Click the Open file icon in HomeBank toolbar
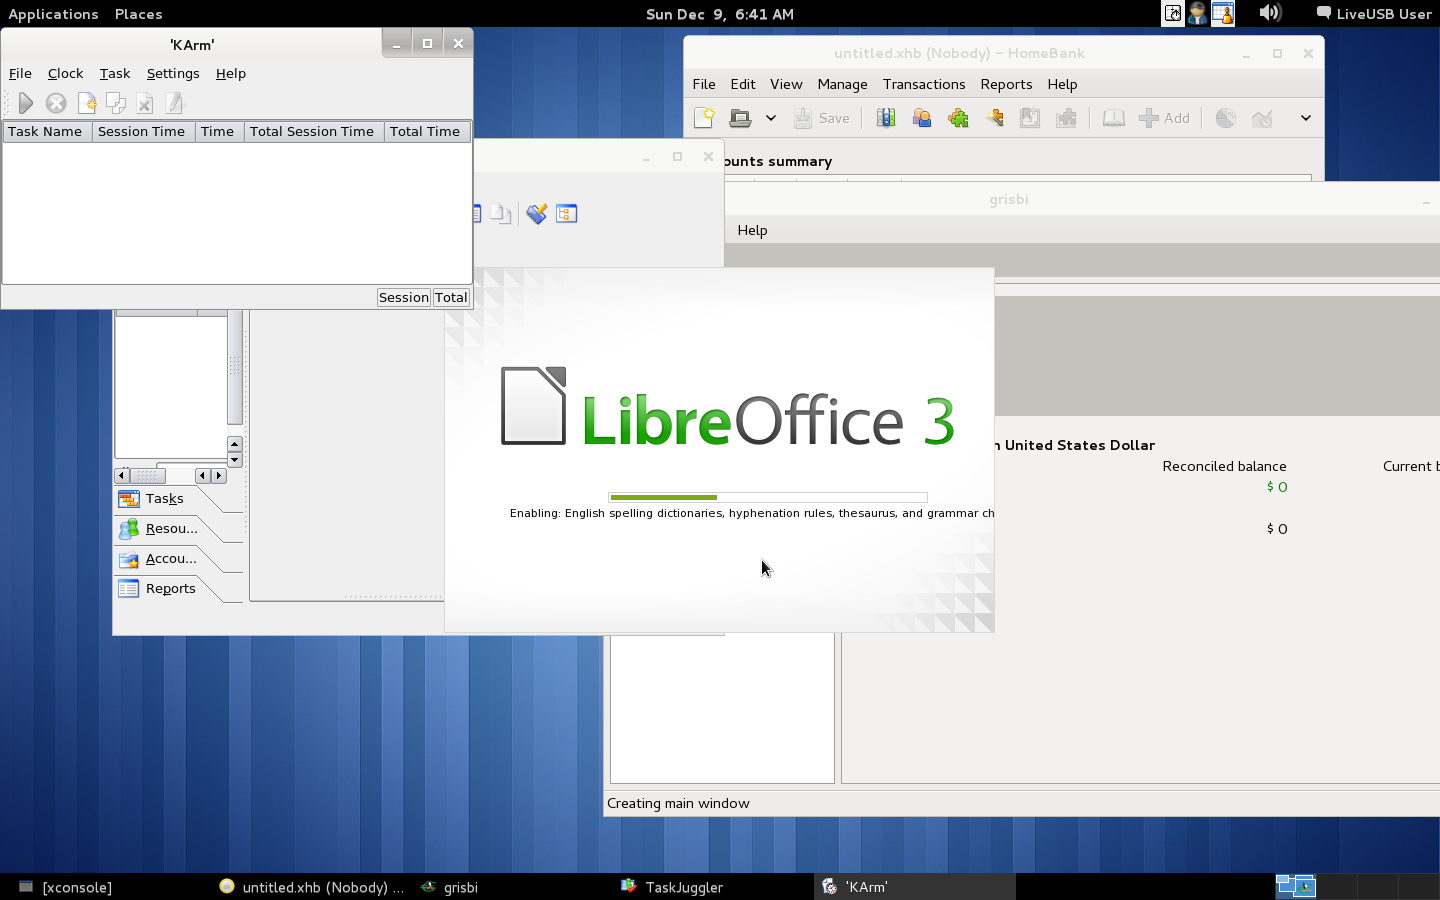 pos(740,118)
